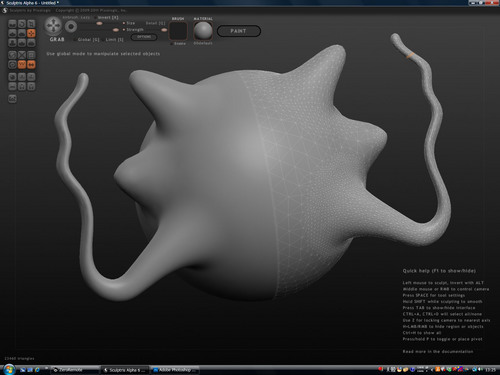500x375 pixels.
Task: Click the GRAB tool label
Action: 57,39
